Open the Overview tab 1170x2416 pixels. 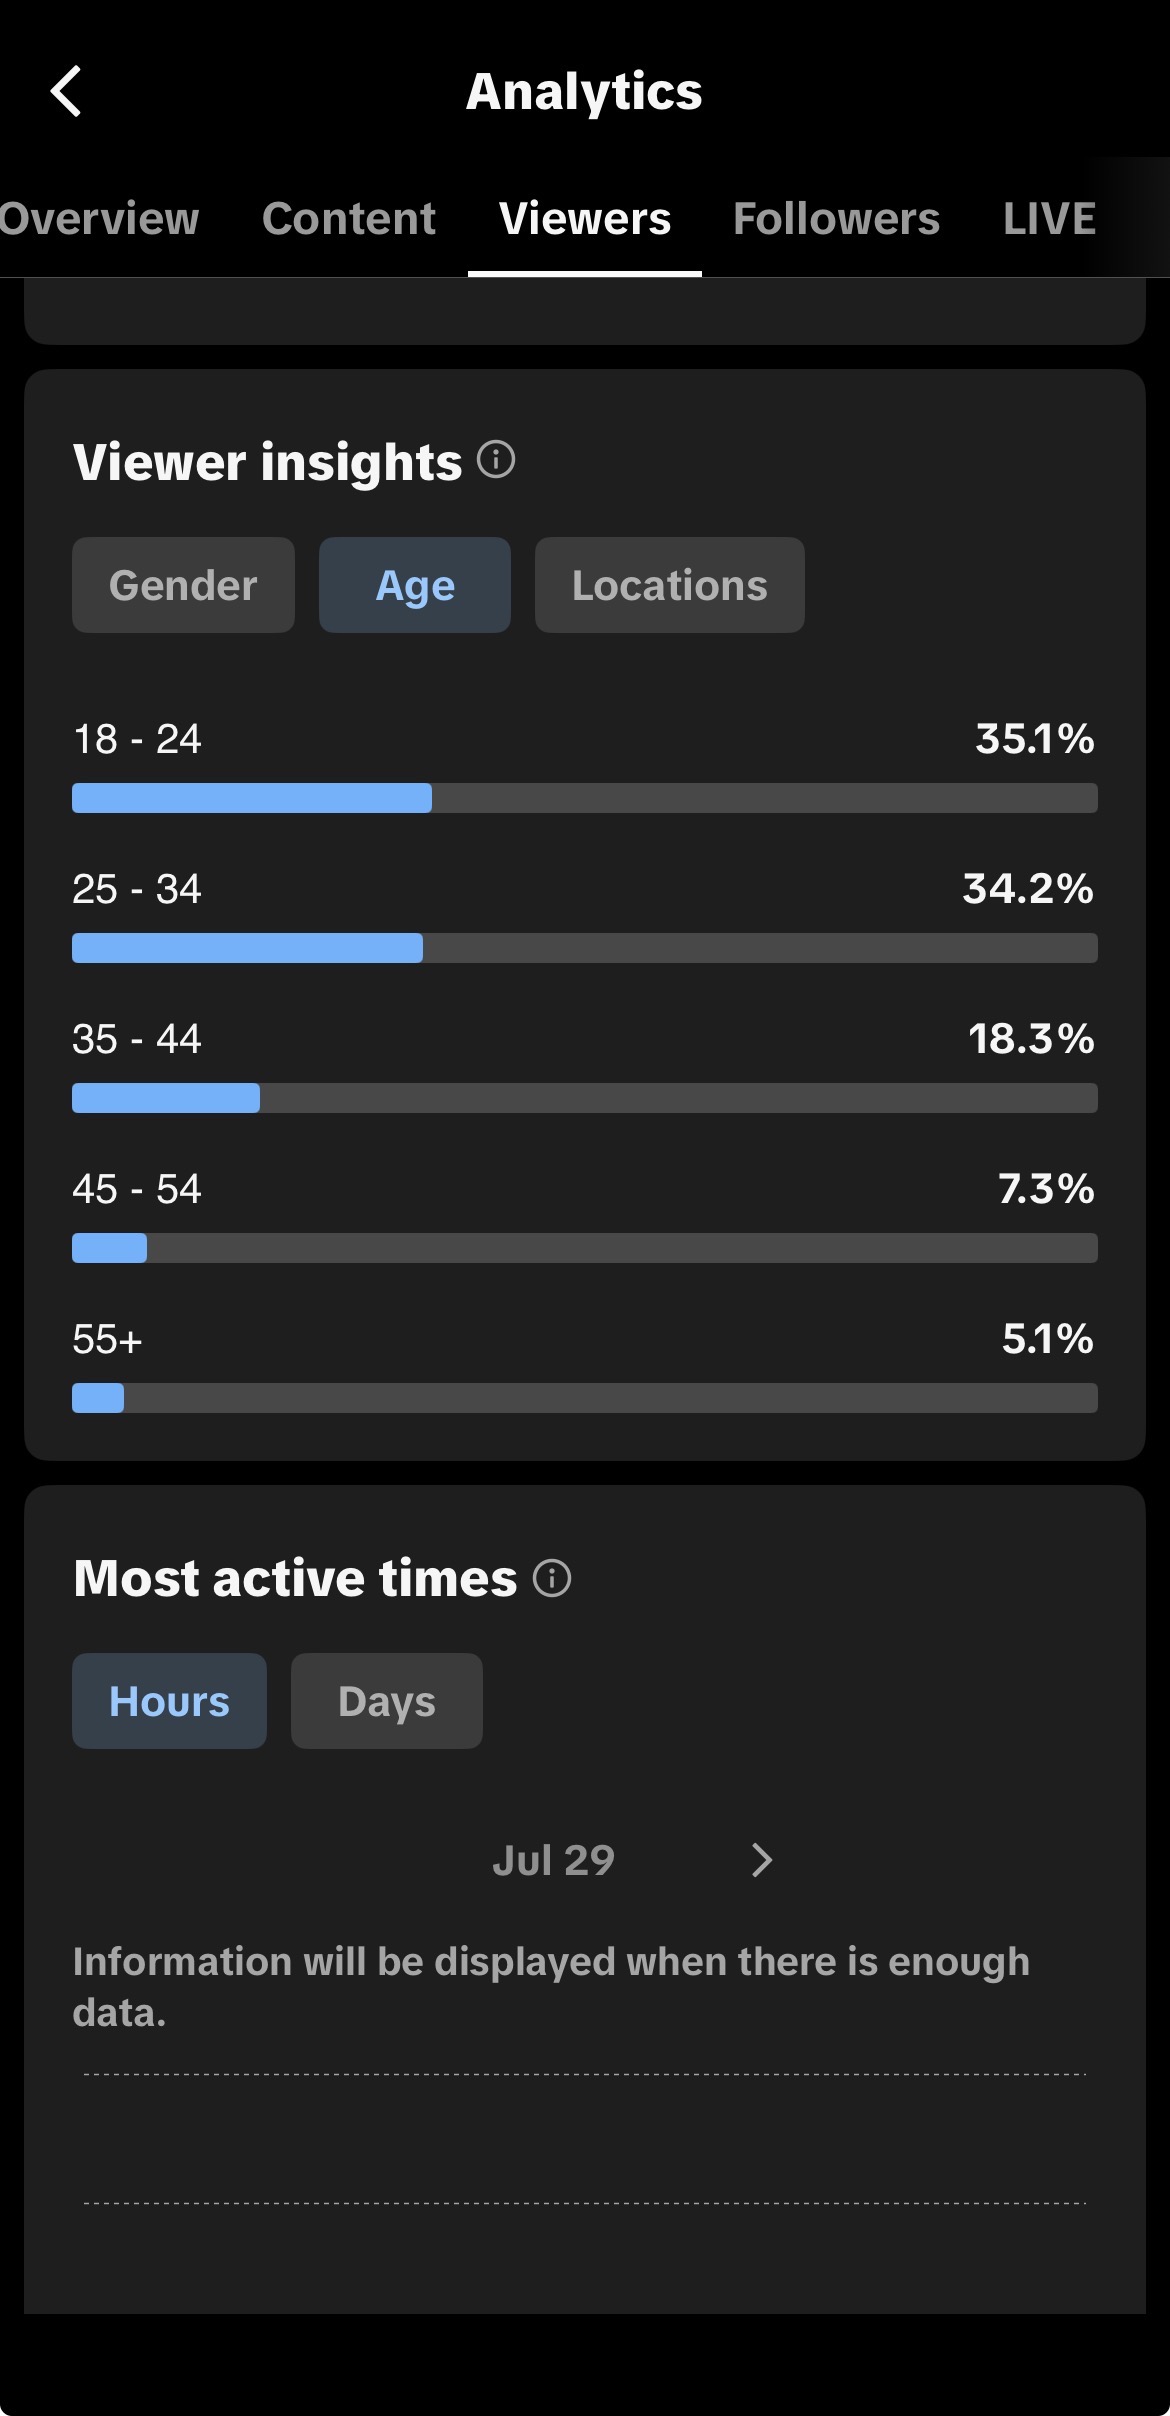(x=99, y=218)
